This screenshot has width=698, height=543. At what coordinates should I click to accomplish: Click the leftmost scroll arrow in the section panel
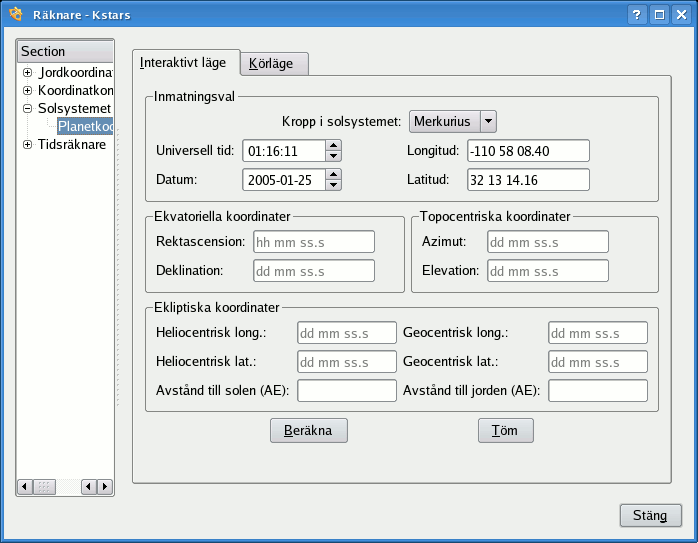(x=24, y=486)
